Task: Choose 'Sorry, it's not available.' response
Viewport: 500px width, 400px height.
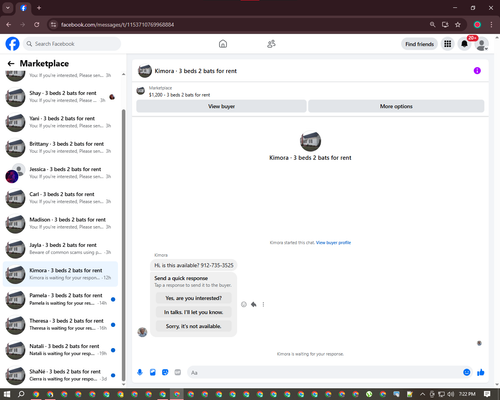Action: tap(193, 326)
